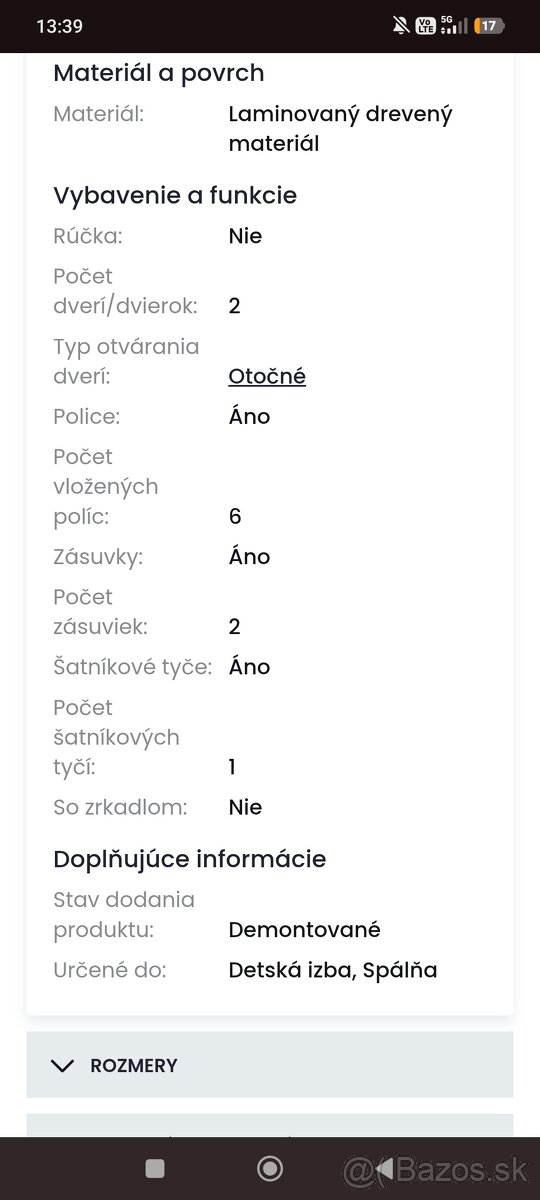Viewport: 540px width, 1200px height.
Task: Tap the VoLTE status indicator
Action: pos(425,26)
